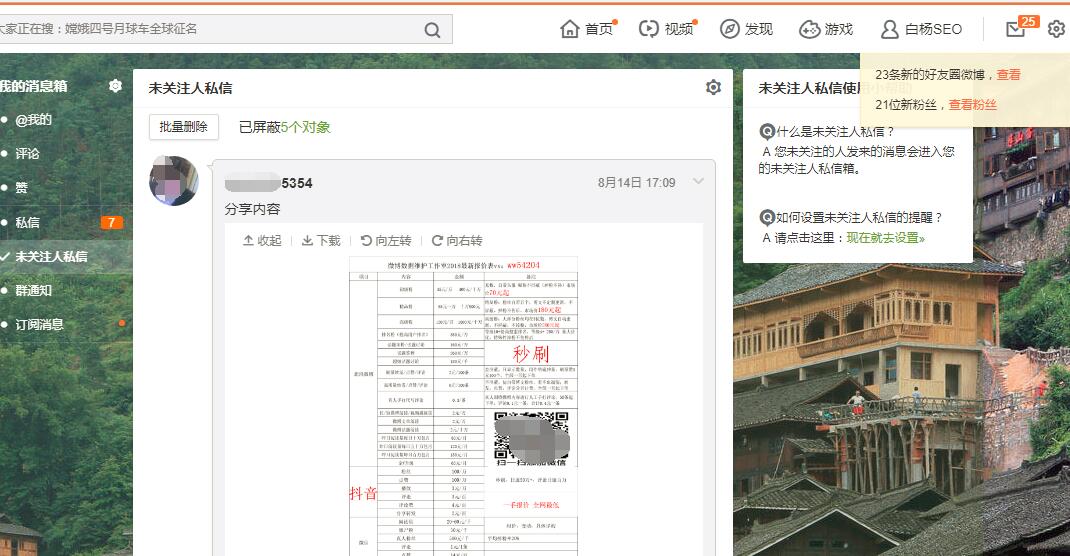Click the search magnifier icon
Screen dimensions: 1070x556
pos(432,29)
